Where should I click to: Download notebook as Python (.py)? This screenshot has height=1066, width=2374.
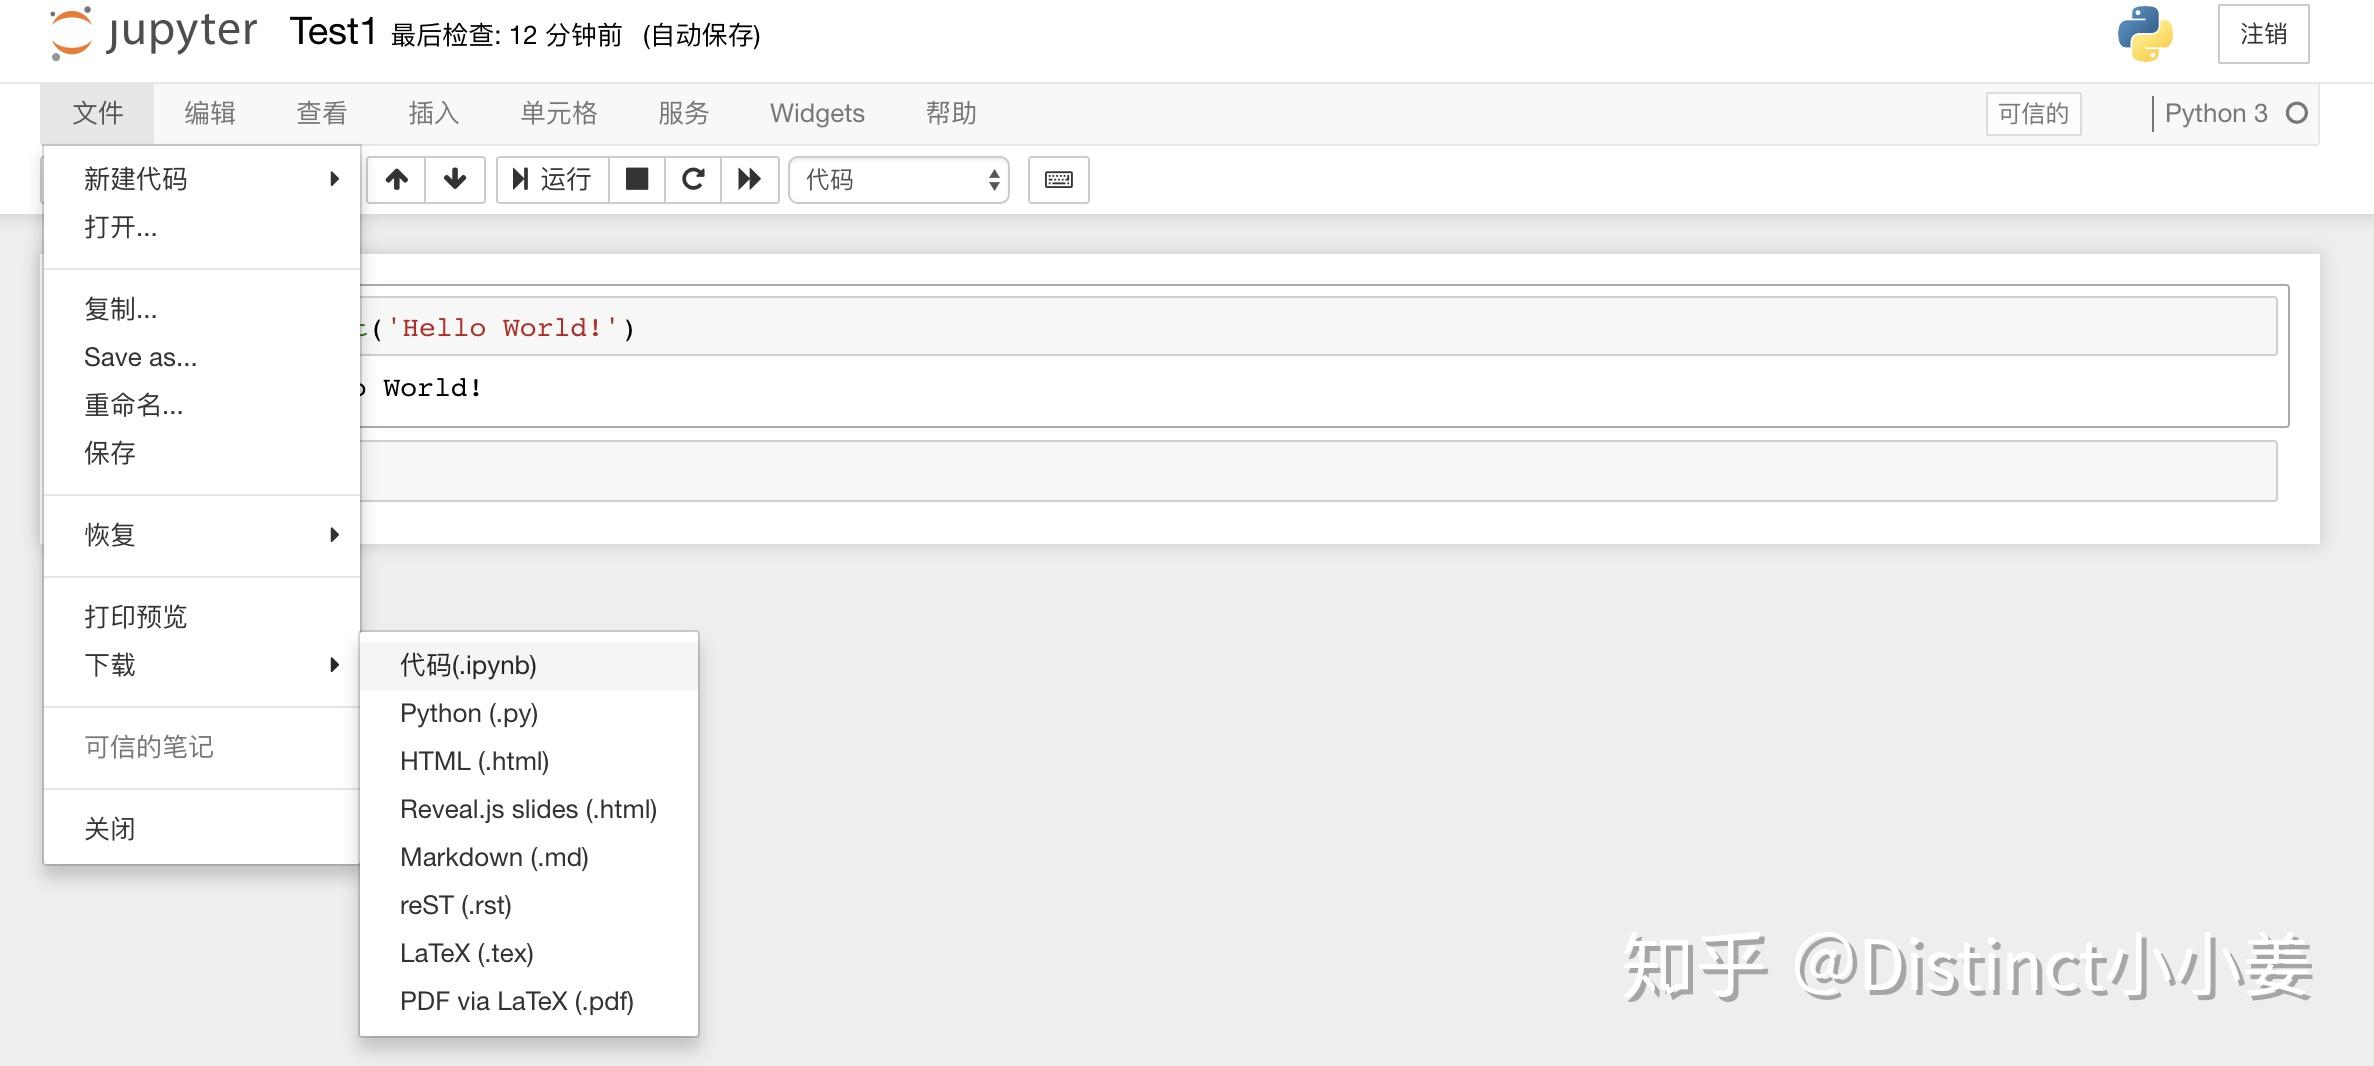coord(469,713)
